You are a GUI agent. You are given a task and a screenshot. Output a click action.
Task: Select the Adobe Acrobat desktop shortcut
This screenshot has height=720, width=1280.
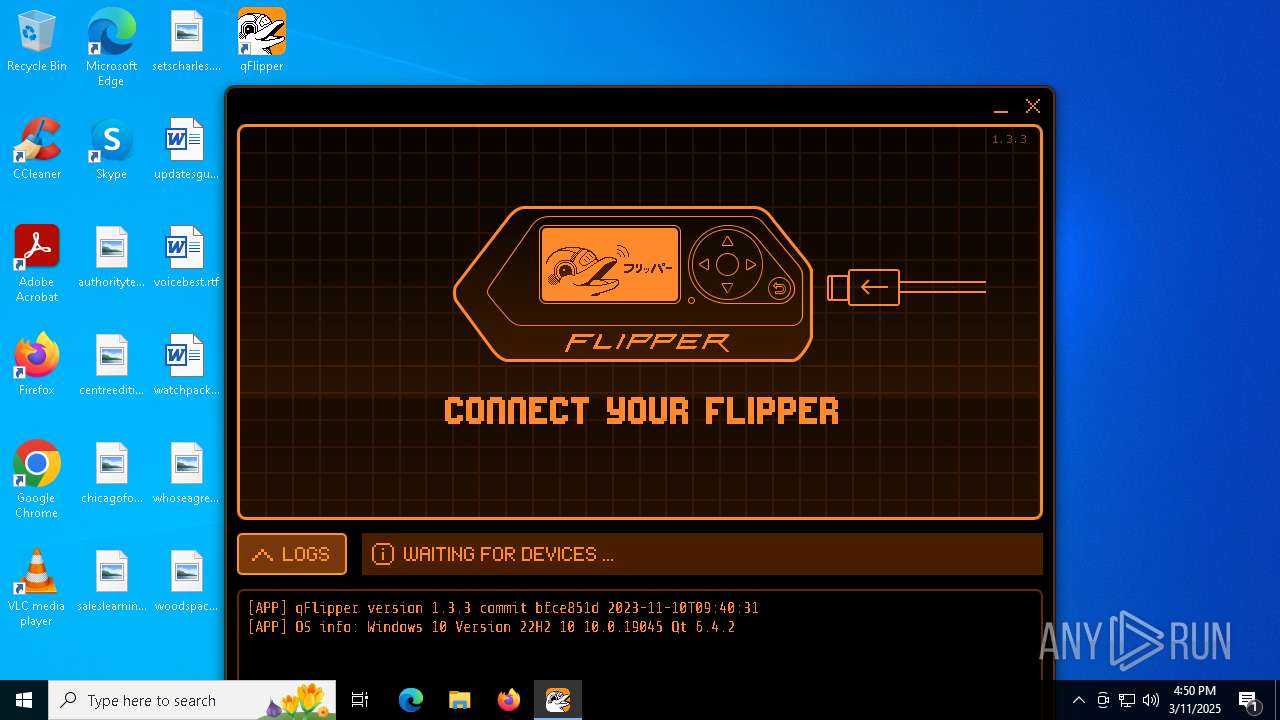[x=37, y=264]
